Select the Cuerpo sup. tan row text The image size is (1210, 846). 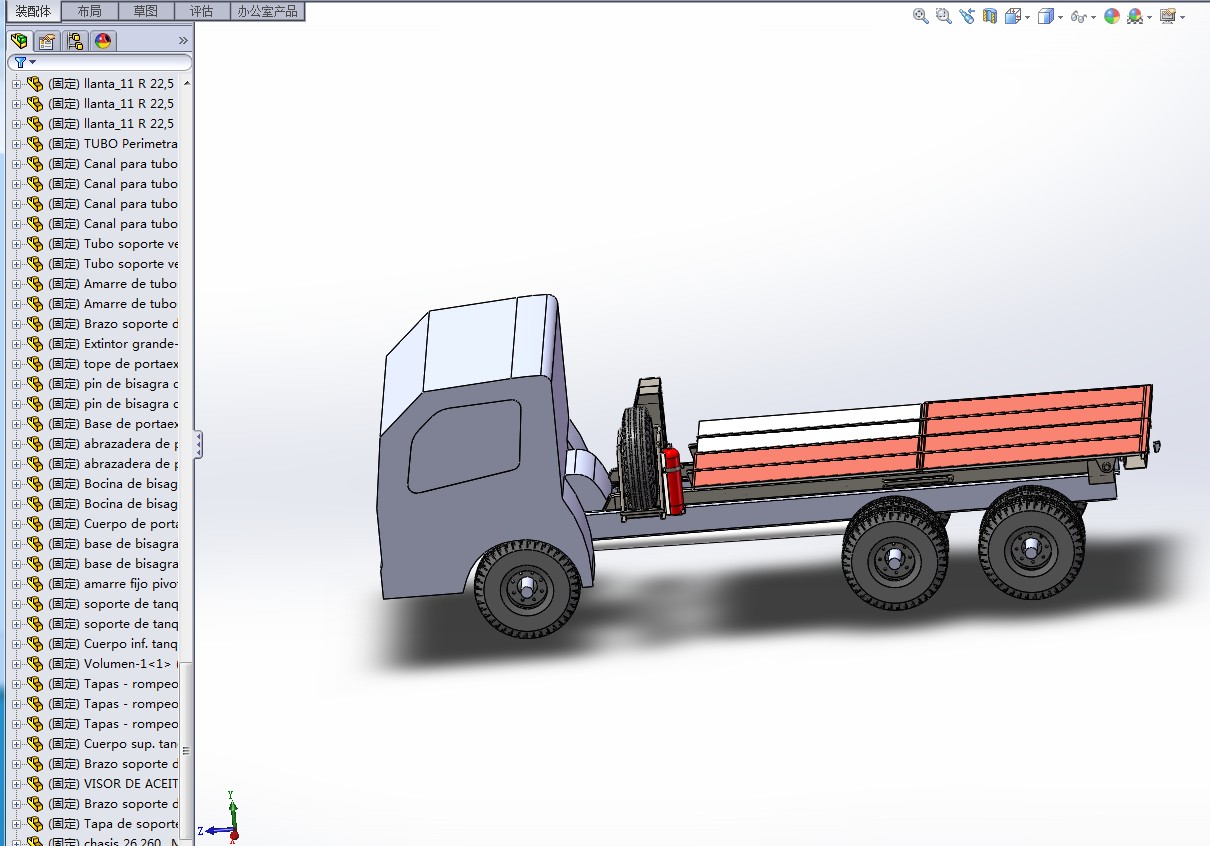113,744
